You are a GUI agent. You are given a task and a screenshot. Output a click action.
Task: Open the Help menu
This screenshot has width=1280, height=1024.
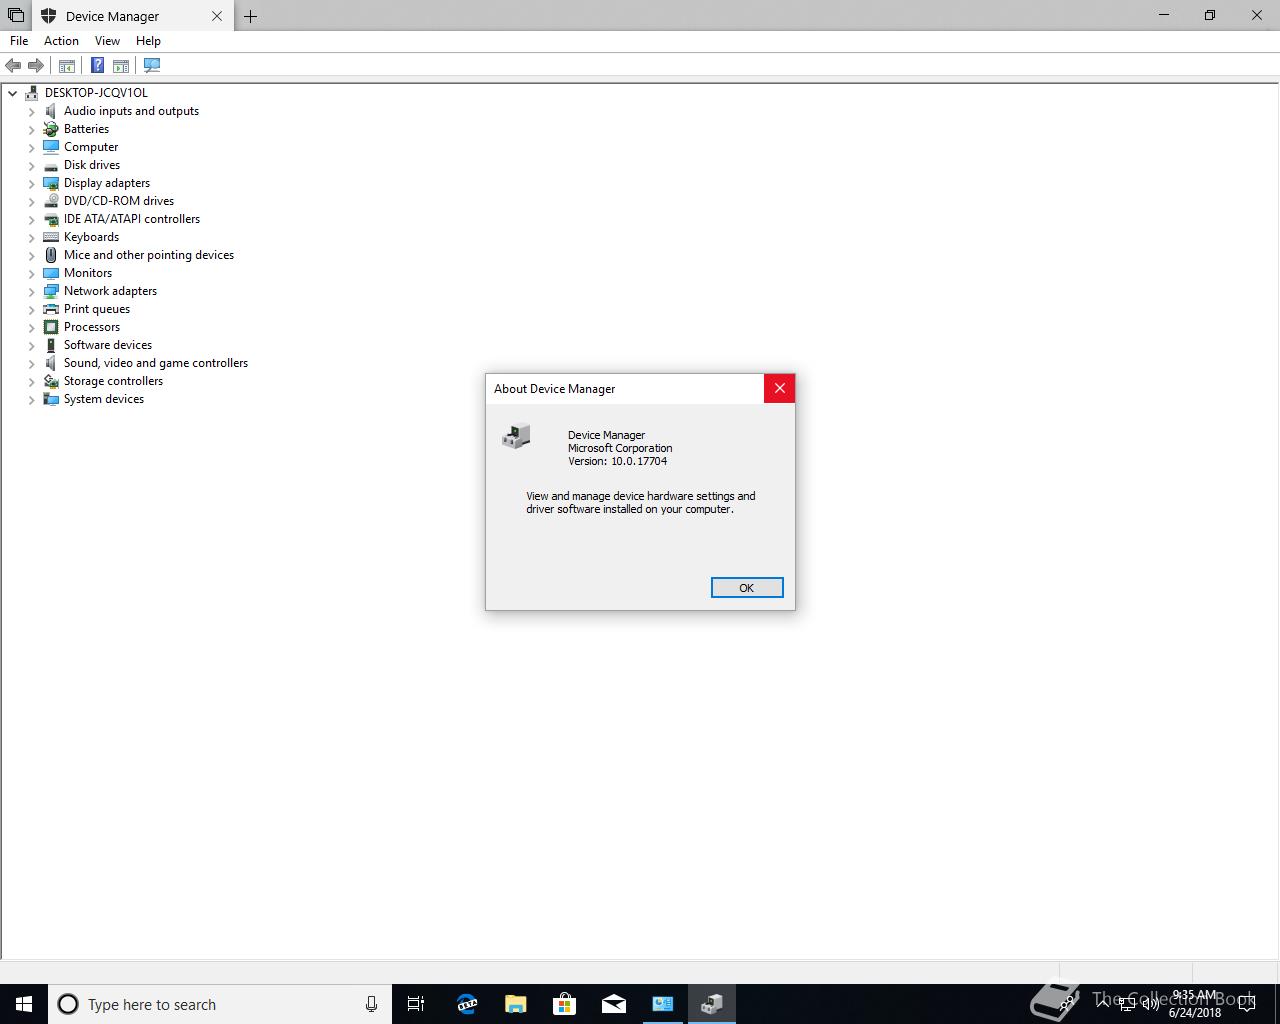[148, 41]
